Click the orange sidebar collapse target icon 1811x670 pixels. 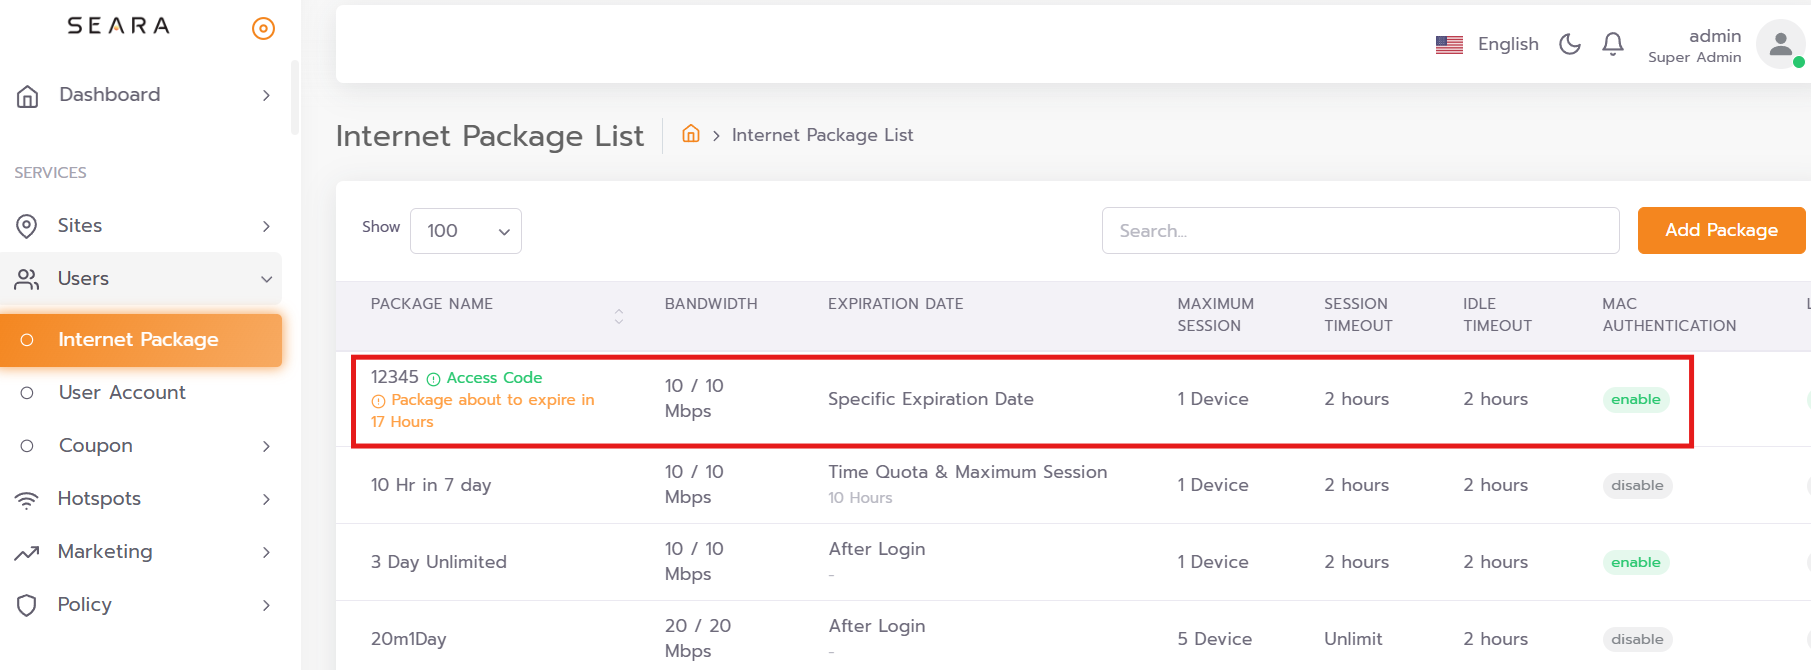(x=263, y=28)
